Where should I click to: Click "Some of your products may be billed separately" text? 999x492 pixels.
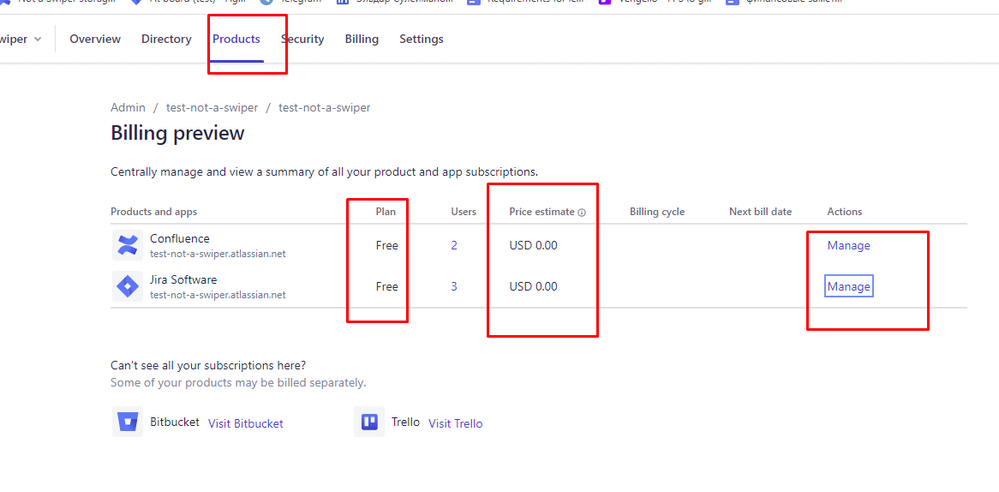click(x=238, y=383)
